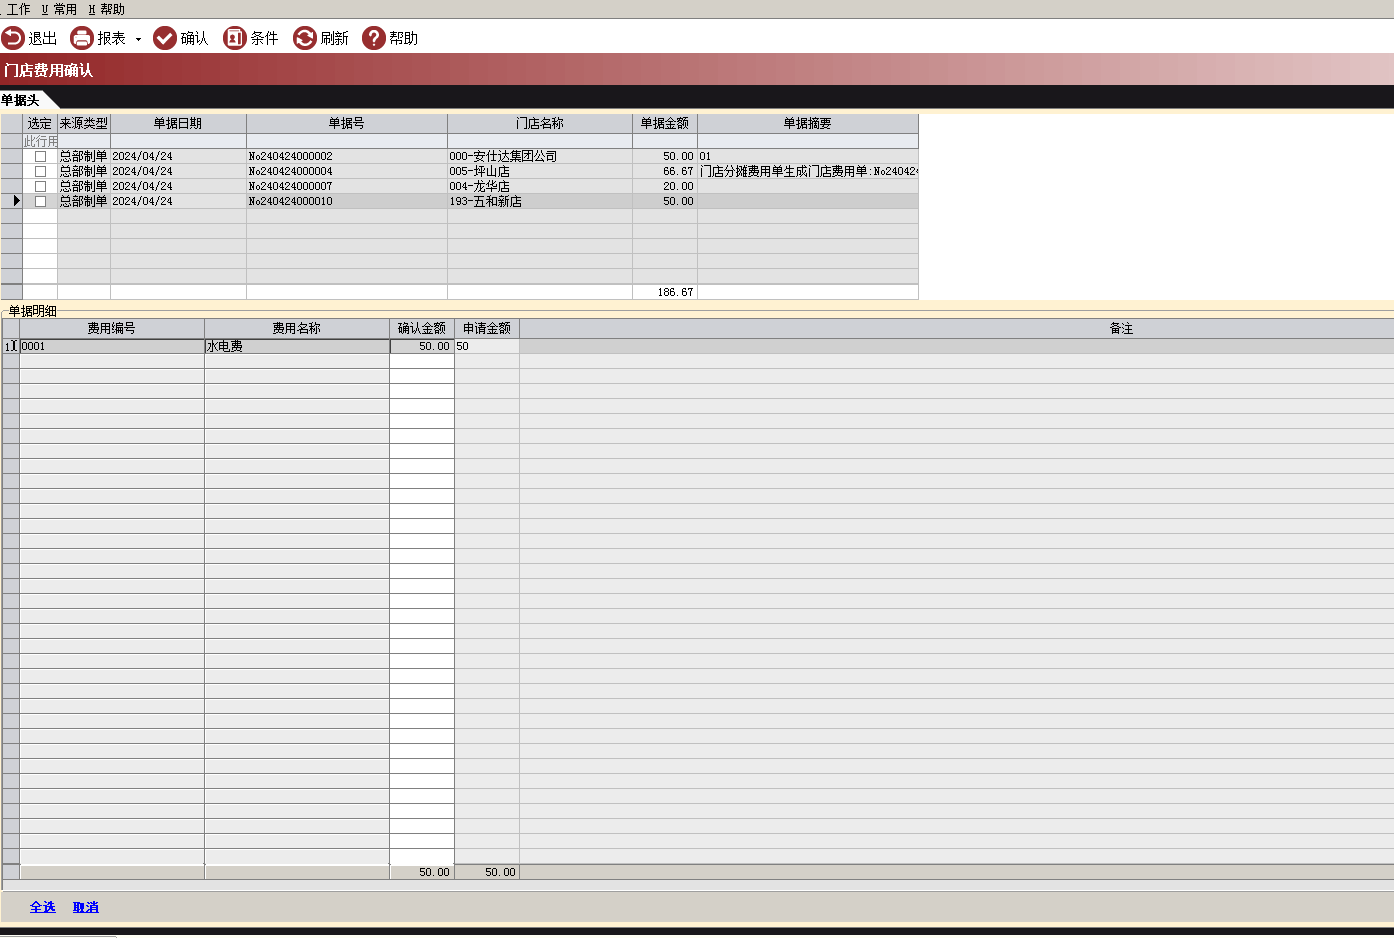Screen dimensions: 1394x938
Task: Sort by 选定 column header
Action: point(40,124)
